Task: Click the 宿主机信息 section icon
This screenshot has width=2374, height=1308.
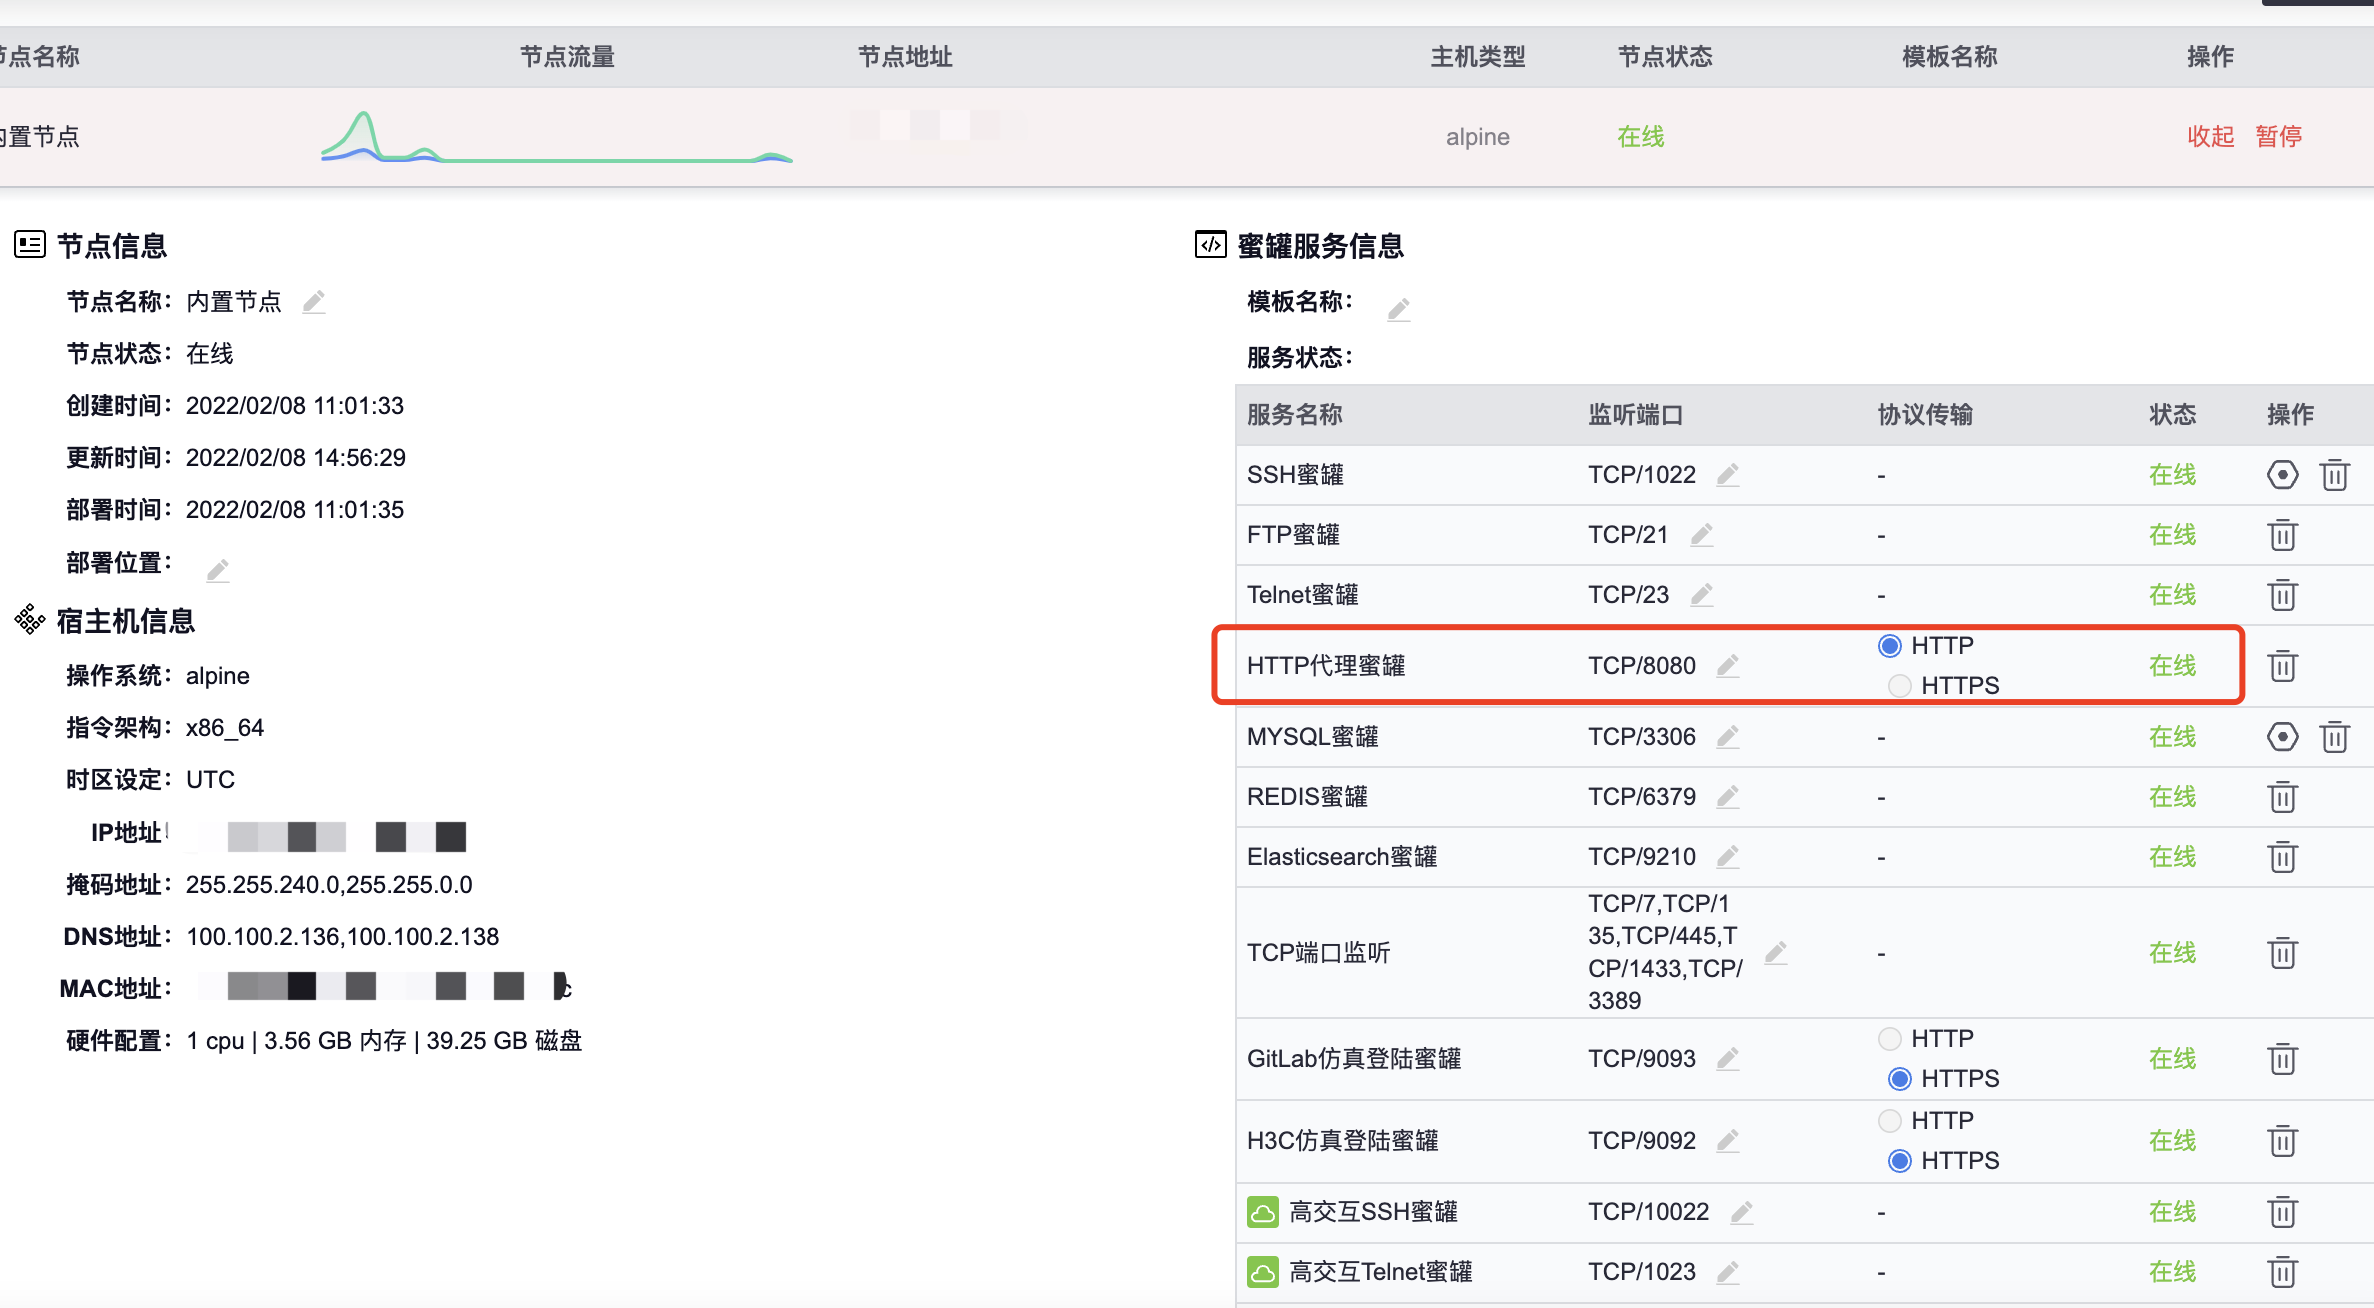Action: [30, 620]
